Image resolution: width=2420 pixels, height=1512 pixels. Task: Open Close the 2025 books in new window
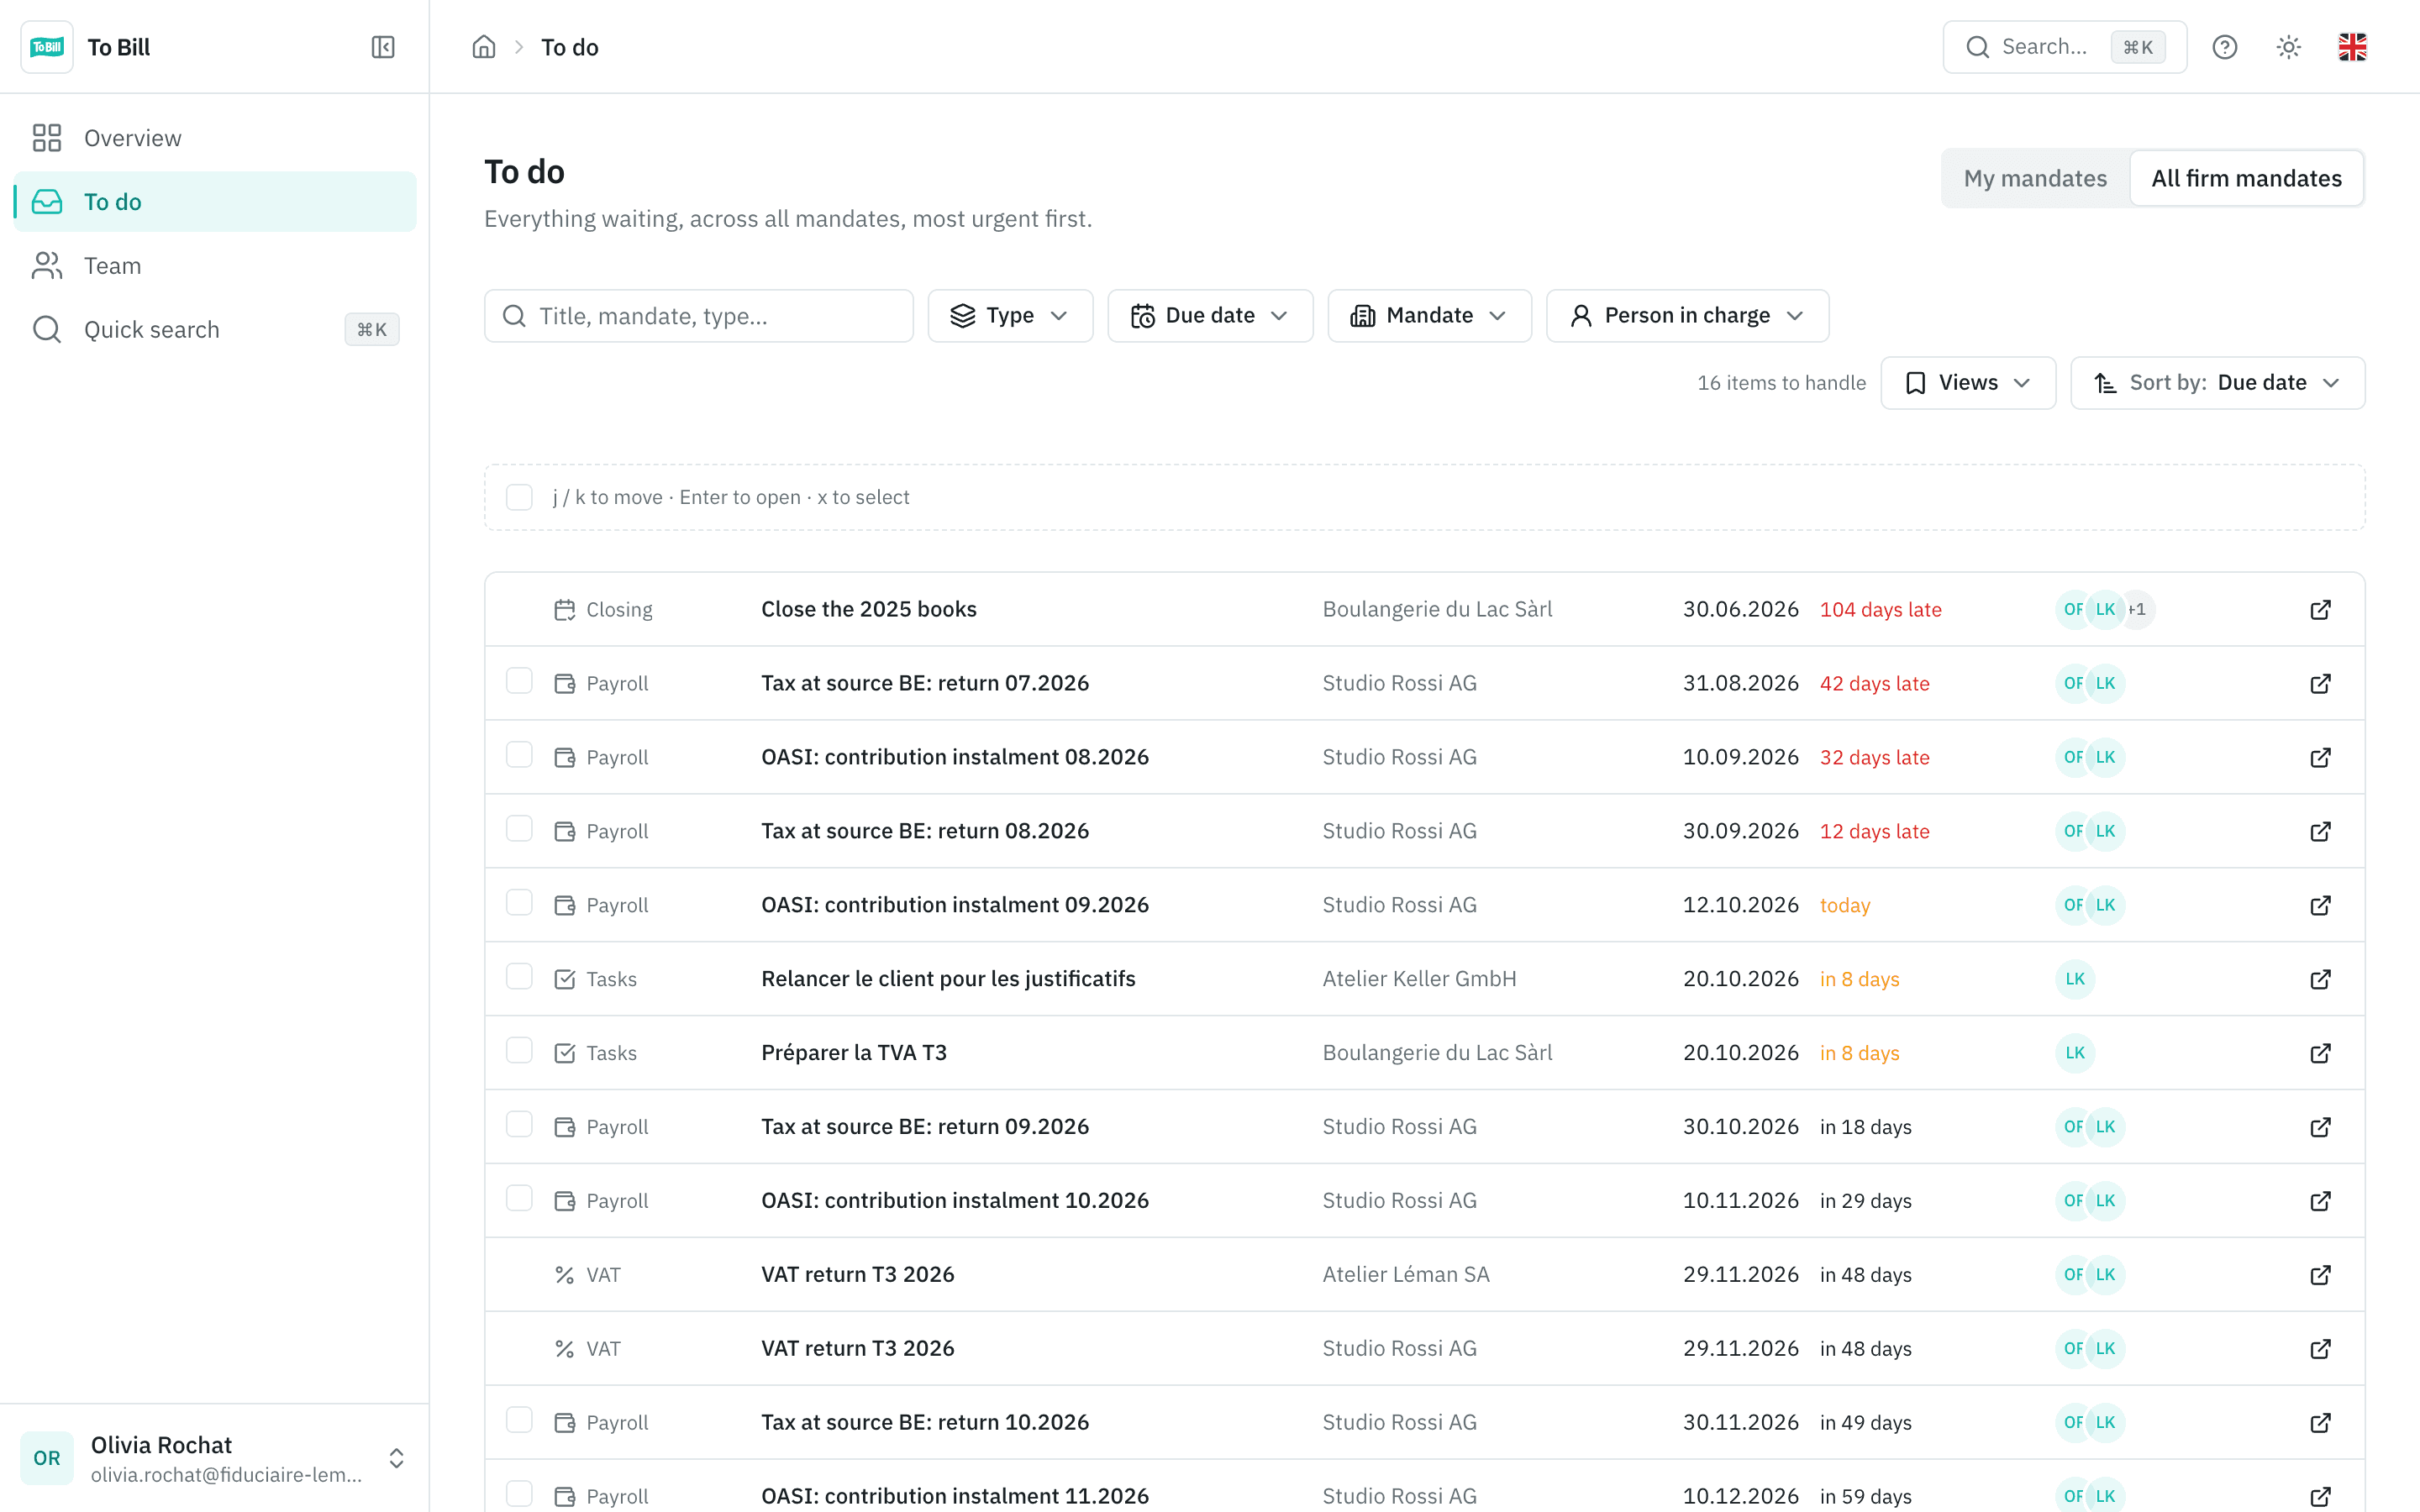pos(2321,610)
